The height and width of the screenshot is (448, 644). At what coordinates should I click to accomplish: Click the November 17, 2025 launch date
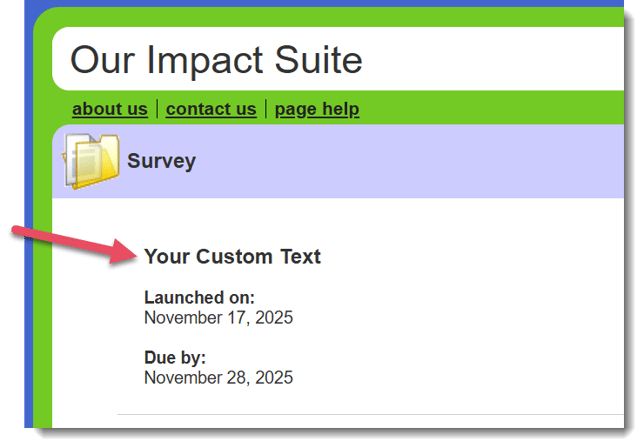[x=218, y=318]
